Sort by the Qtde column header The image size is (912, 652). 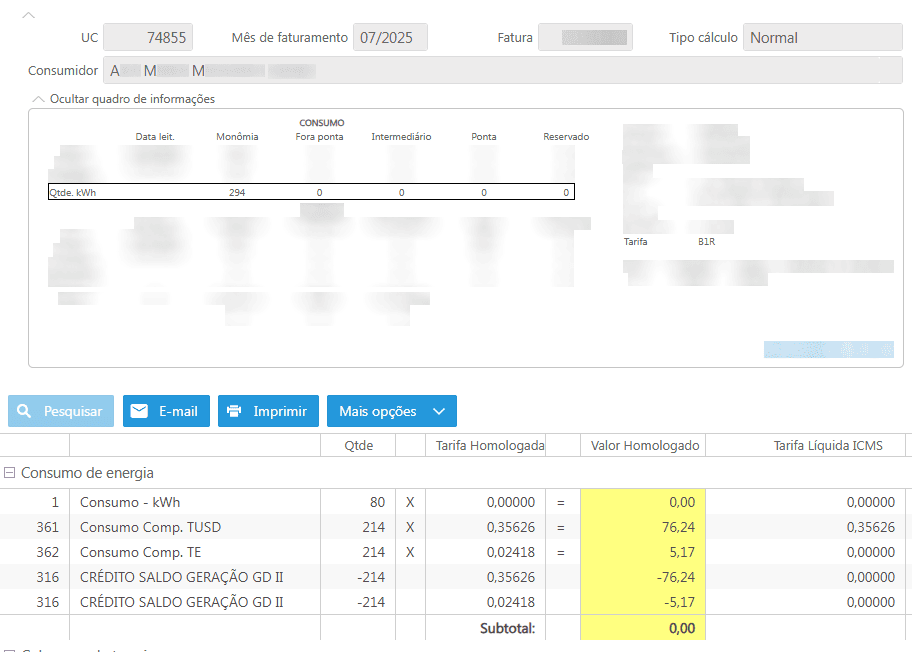click(x=358, y=446)
